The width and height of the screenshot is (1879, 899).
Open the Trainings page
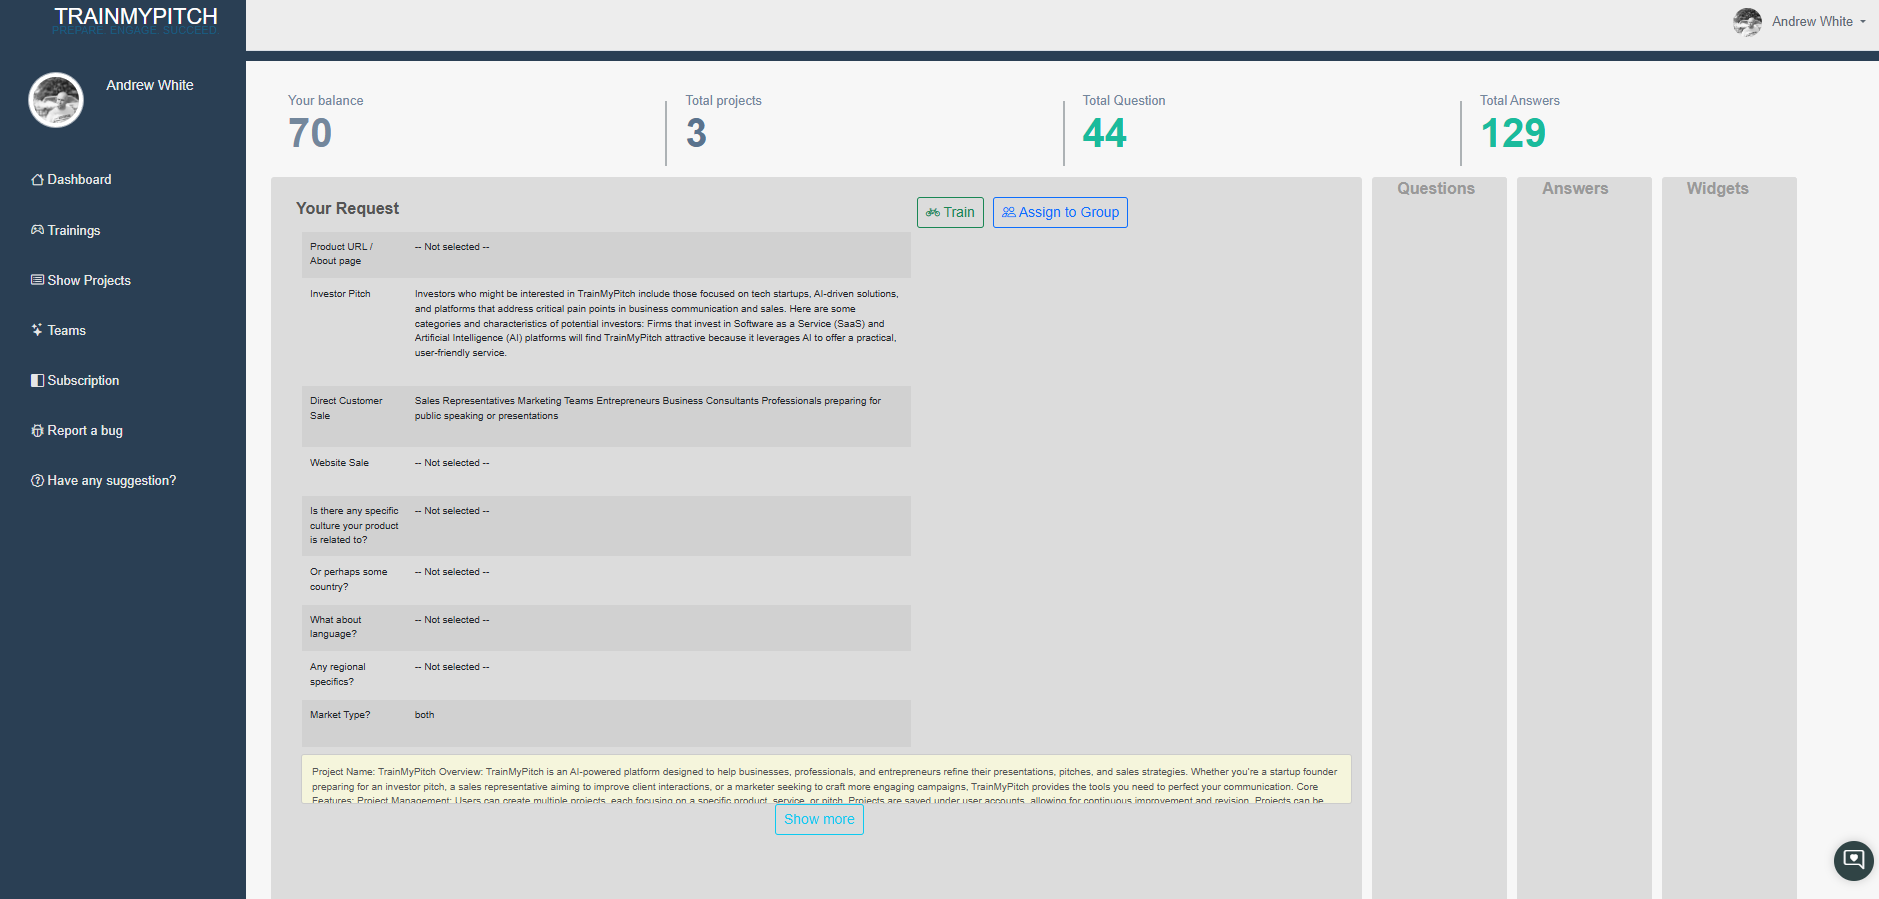coord(74,230)
